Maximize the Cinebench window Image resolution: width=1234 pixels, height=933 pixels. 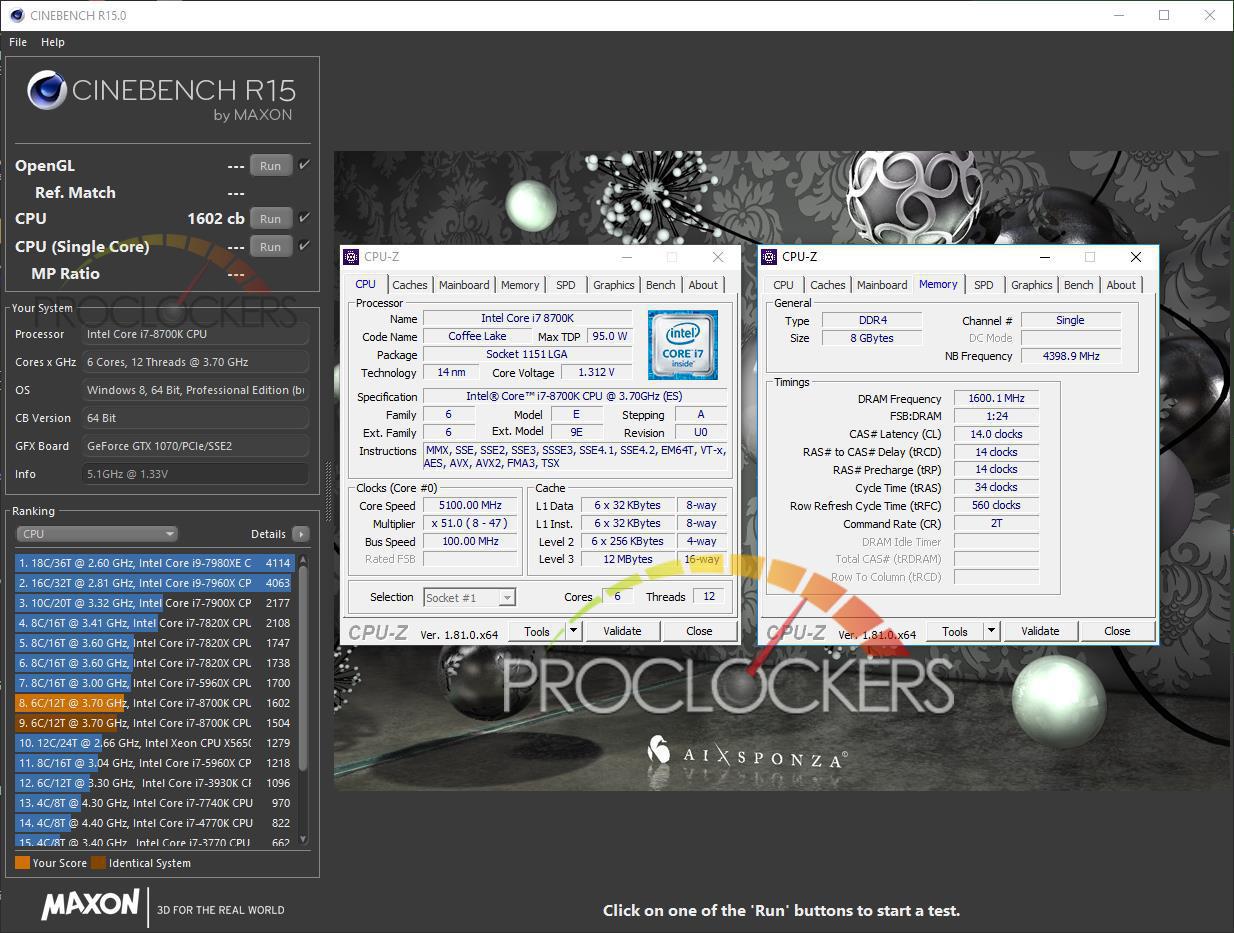[1164, 15]
